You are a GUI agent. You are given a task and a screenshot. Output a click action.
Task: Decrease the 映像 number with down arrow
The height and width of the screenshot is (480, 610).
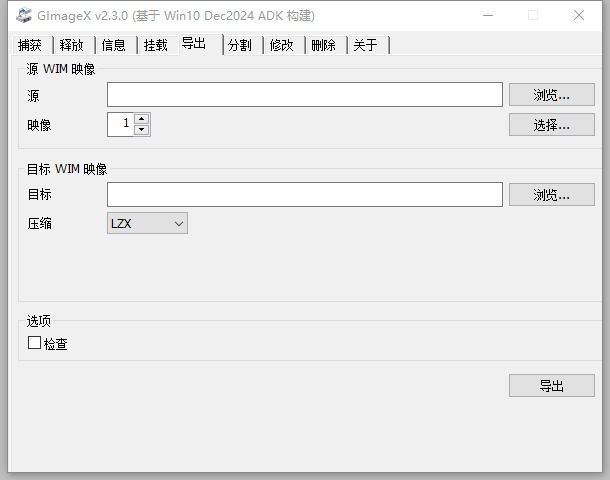click(x=141, y=129)
